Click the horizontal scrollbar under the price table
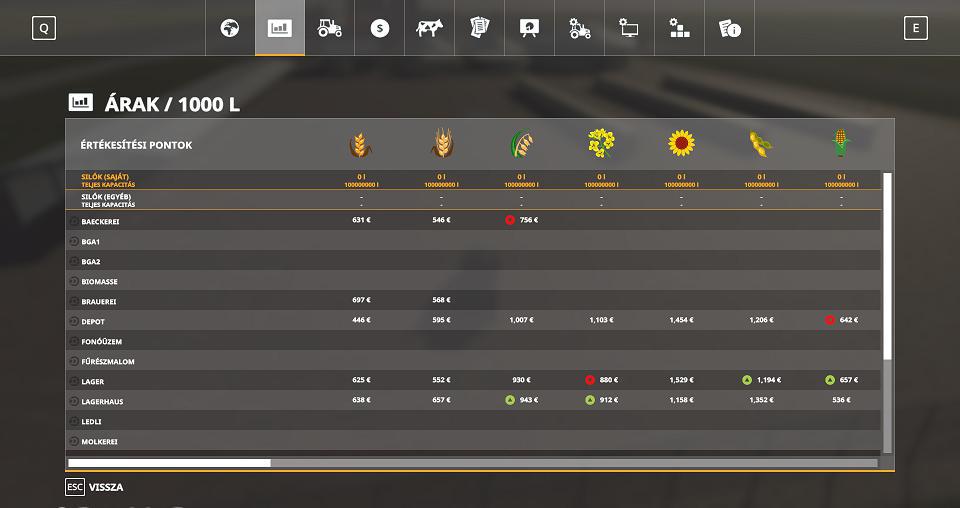Viewport: 960px width, 508px height. pos(169,463)
